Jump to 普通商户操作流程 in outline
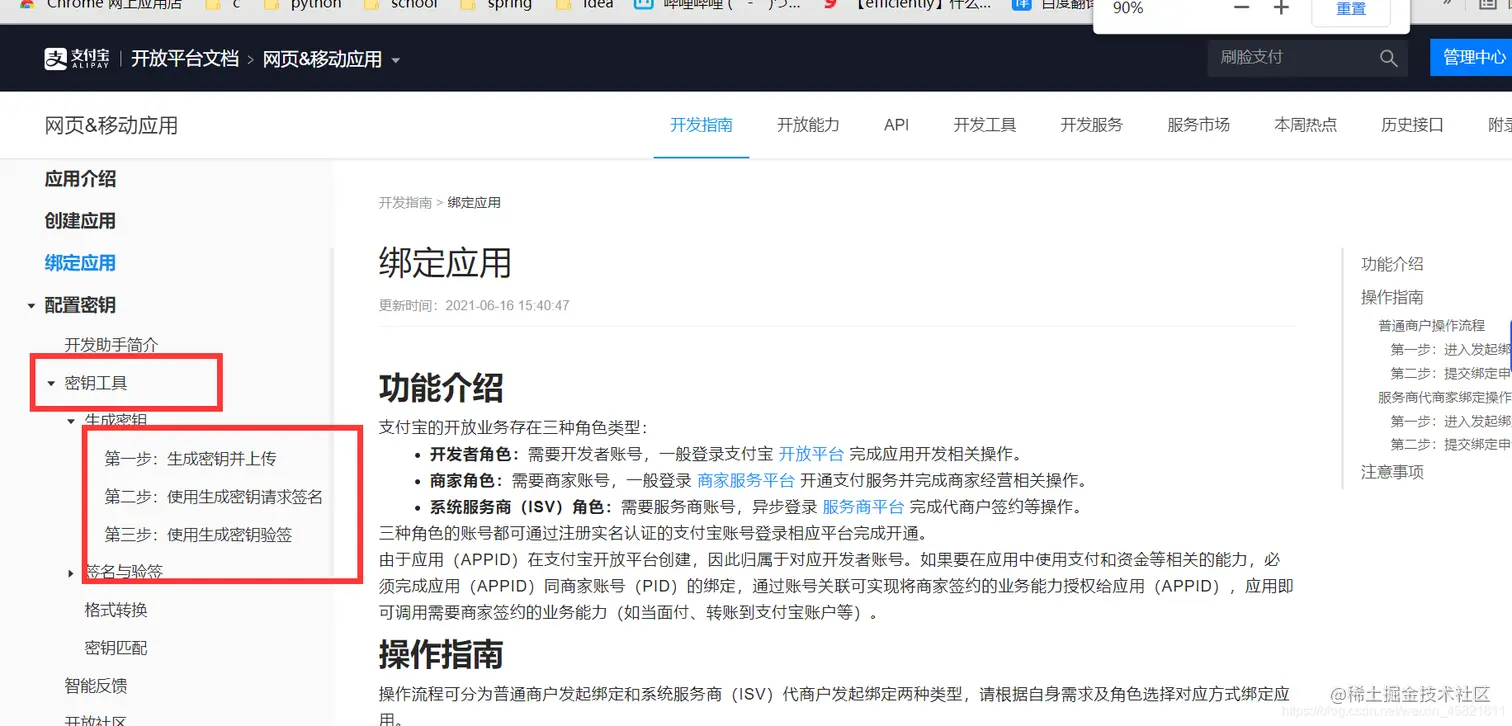 click(1431, 326)
